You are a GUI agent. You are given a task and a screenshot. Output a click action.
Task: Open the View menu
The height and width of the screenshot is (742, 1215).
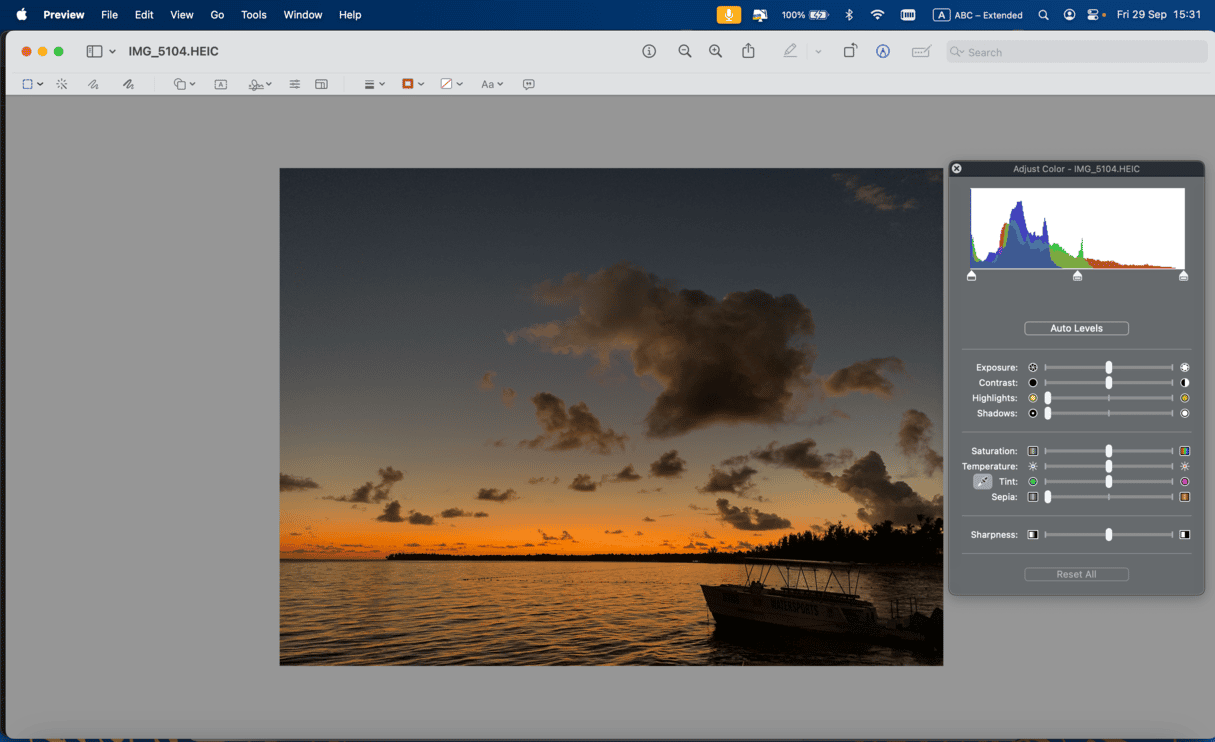[182, 15]
